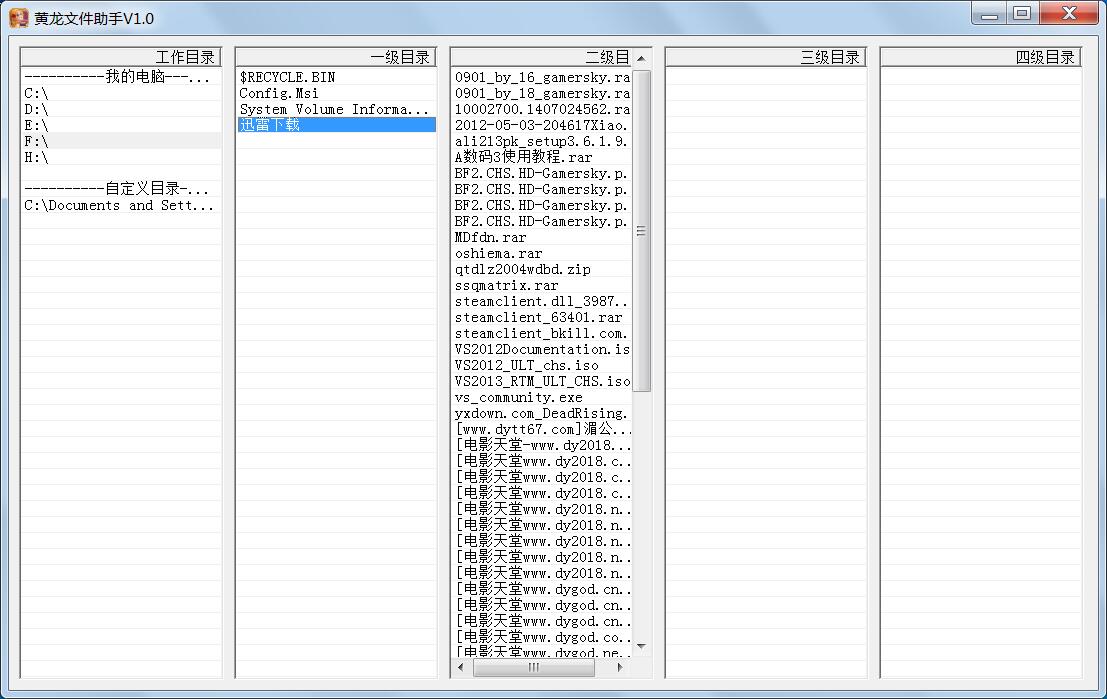Image resolution: width=1107 pixels, height=699 pixels.
Task: Select oshiema.rar file
Action: (541, 253)
